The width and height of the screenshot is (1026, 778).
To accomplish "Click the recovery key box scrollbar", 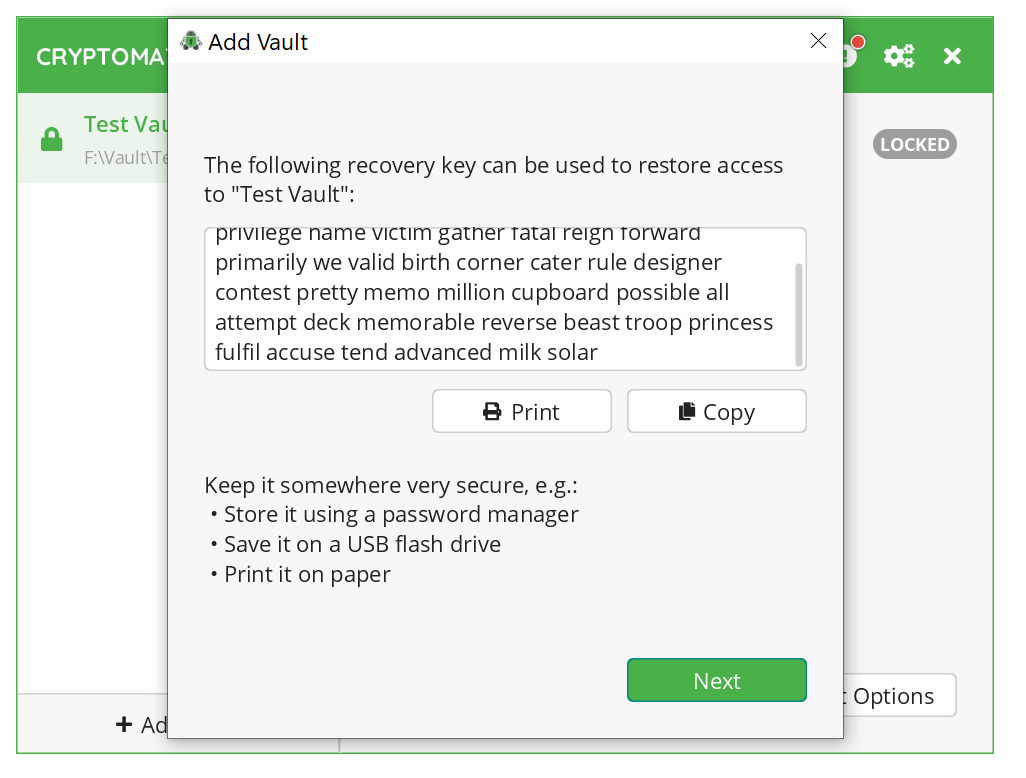I will pyautogui.click(x=798, y=314).
